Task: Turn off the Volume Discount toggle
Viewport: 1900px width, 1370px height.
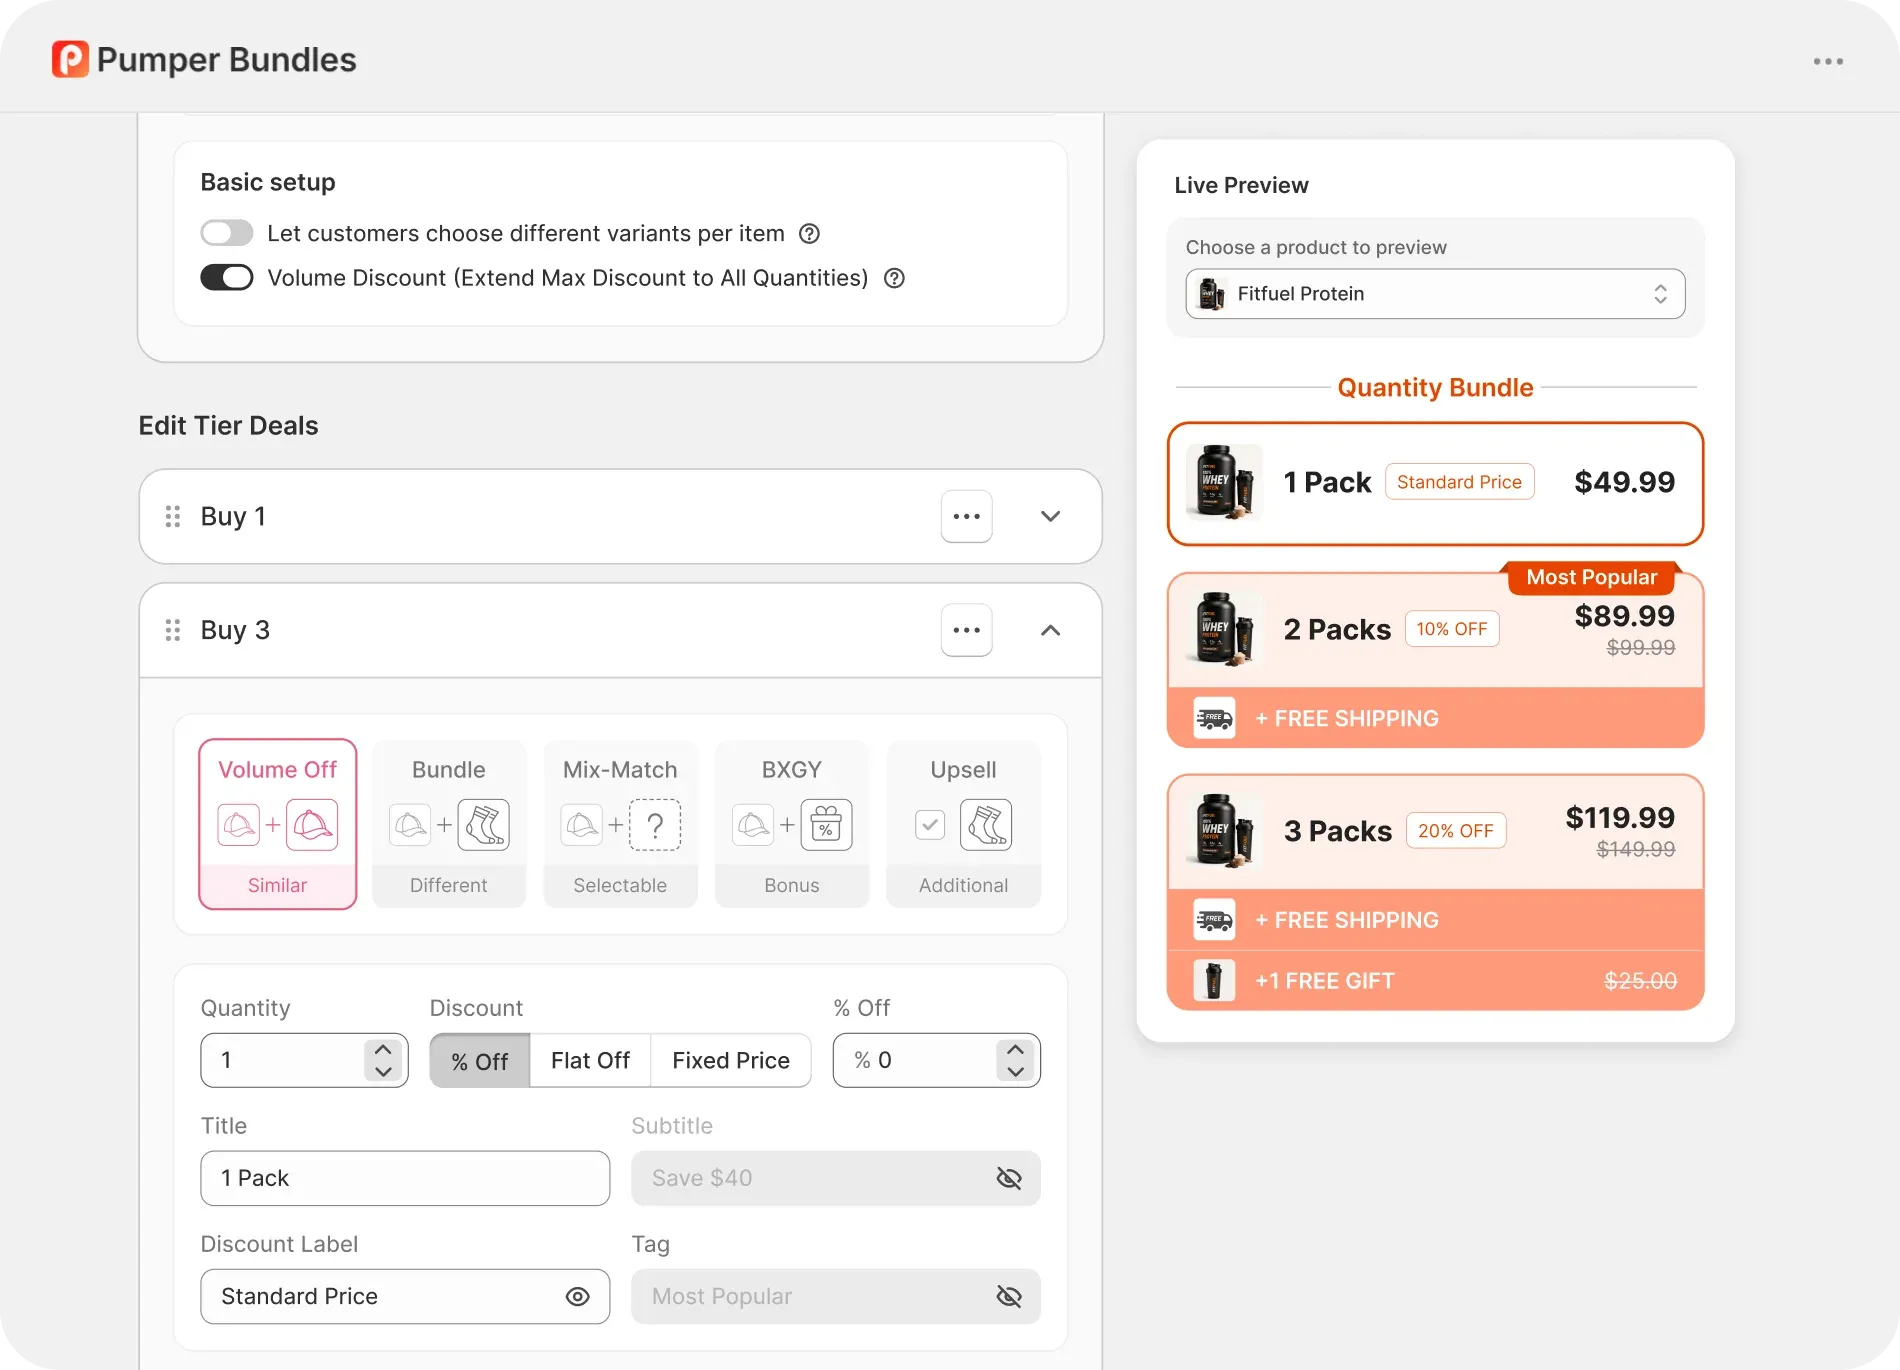Action: [227, 277]
